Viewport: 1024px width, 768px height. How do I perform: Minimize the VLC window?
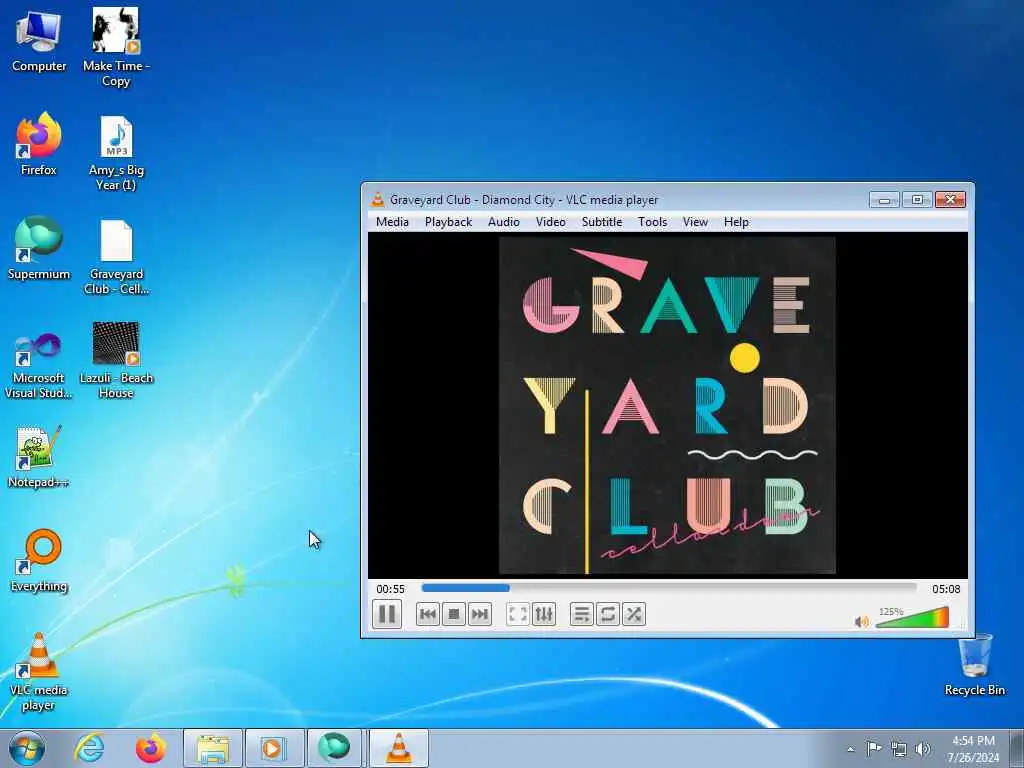(x=884, y=200)
